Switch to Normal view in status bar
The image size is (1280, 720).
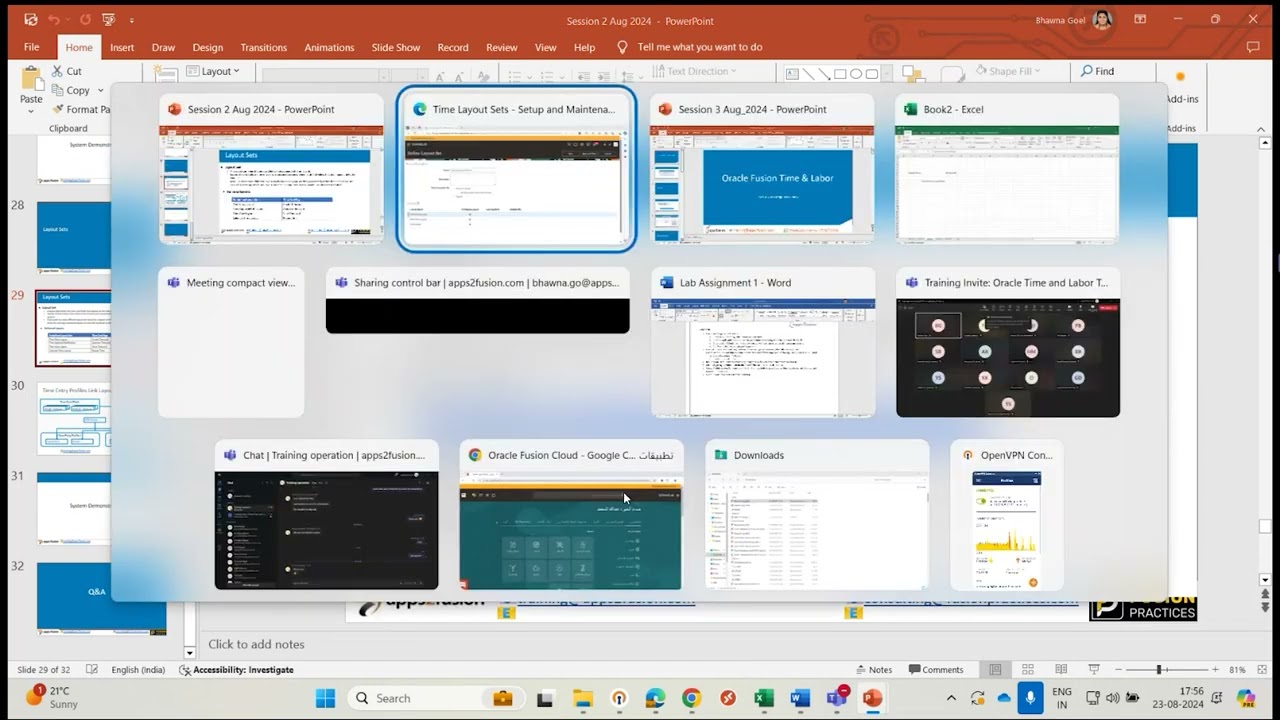(995, 670)
